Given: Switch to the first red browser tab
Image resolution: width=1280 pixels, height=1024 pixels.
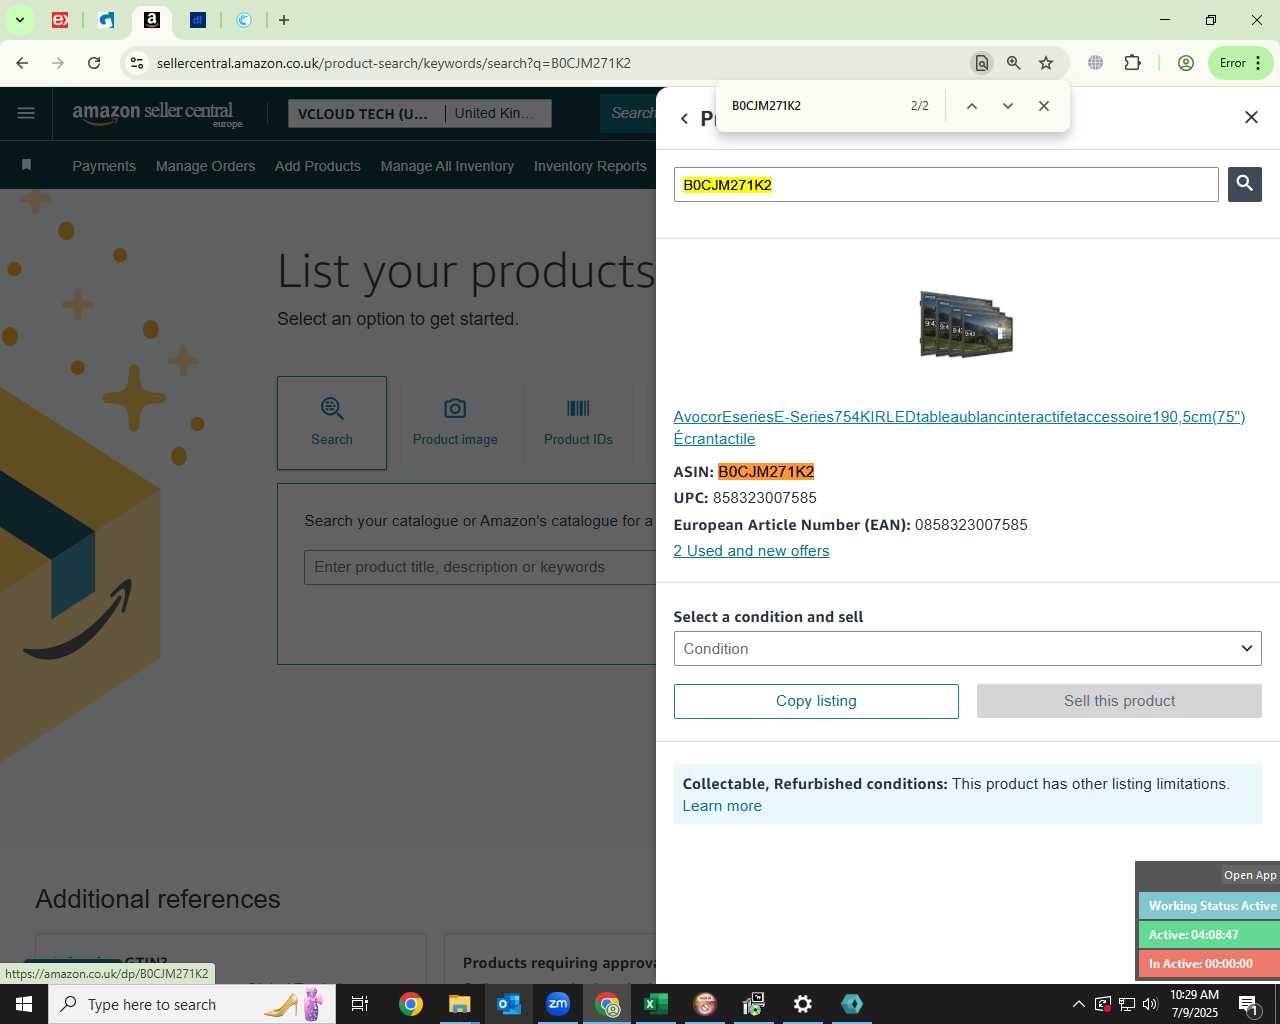Looking at the screenshot, I should (60, 20).
